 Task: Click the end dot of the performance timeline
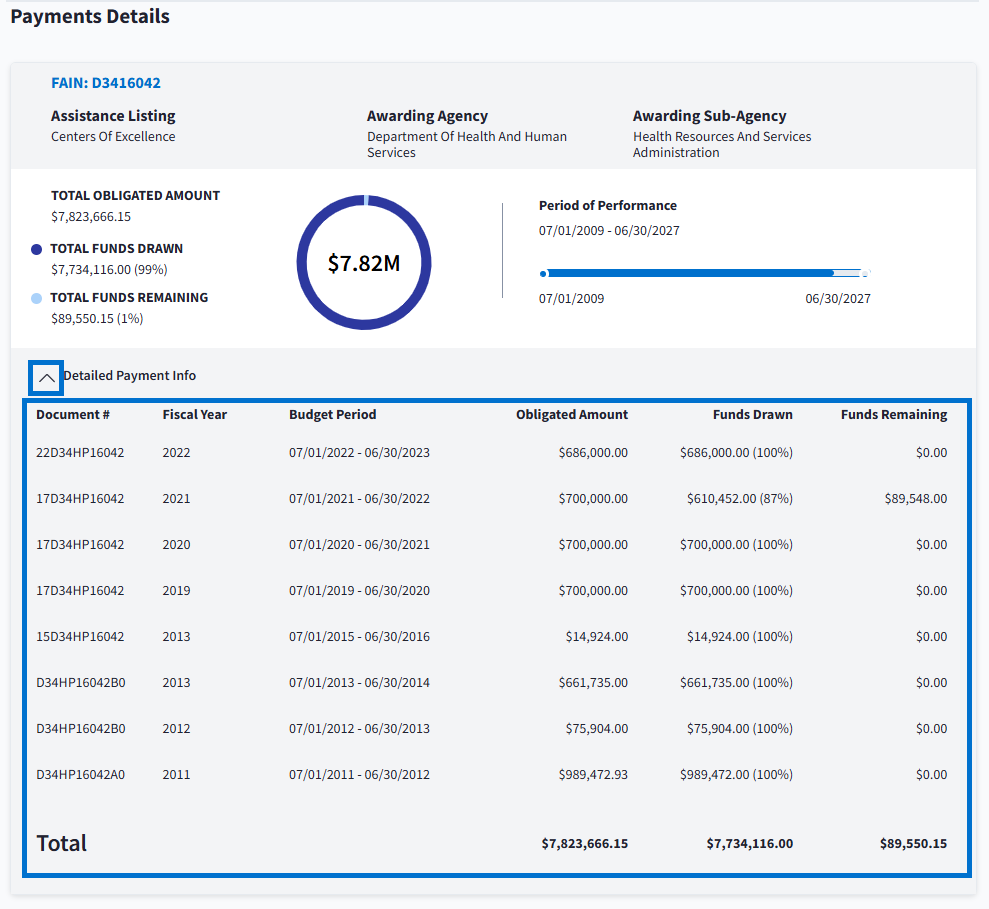point(865,273)
